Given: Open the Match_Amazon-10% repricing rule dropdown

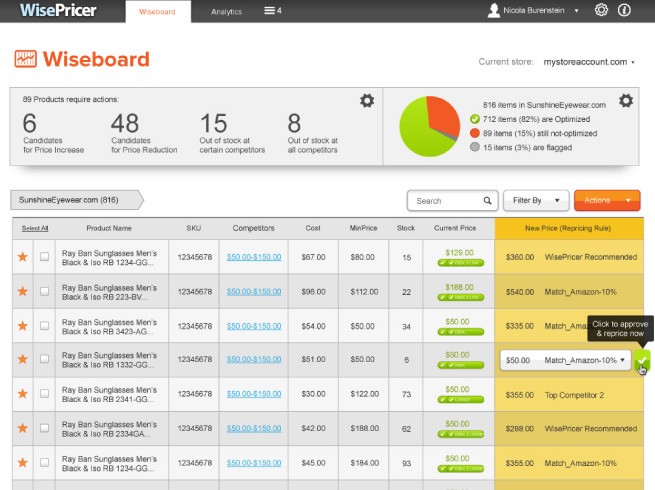Looking at the screenshot, I should click(565, 360).
